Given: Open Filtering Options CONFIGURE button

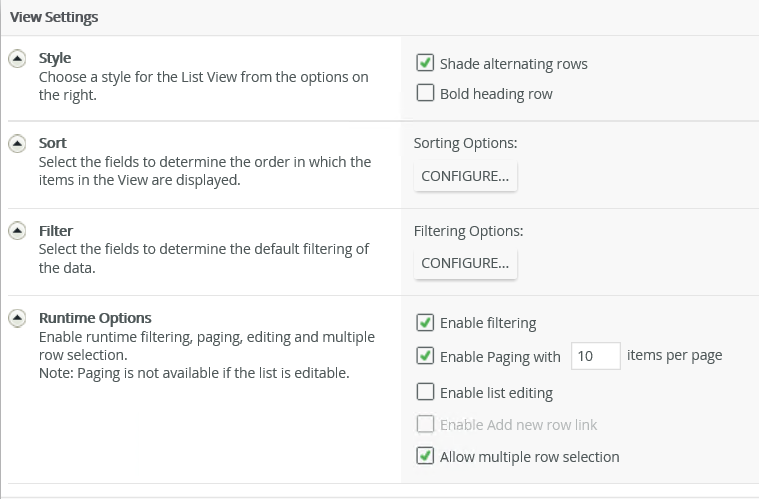Looking at the screenshot, I should pyautogui.click(x=465, y=263).
